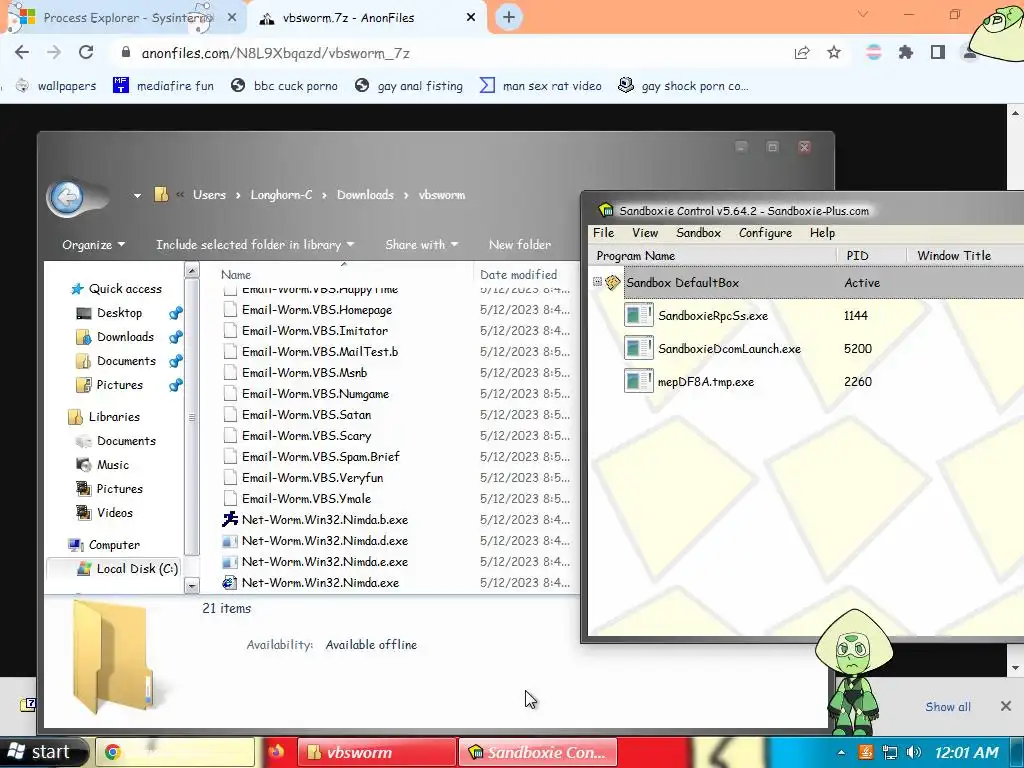Select SandboxieRpcSs.exe process icon
Image resolution: width=1024 pixels, height=768 pixels.
639,315
